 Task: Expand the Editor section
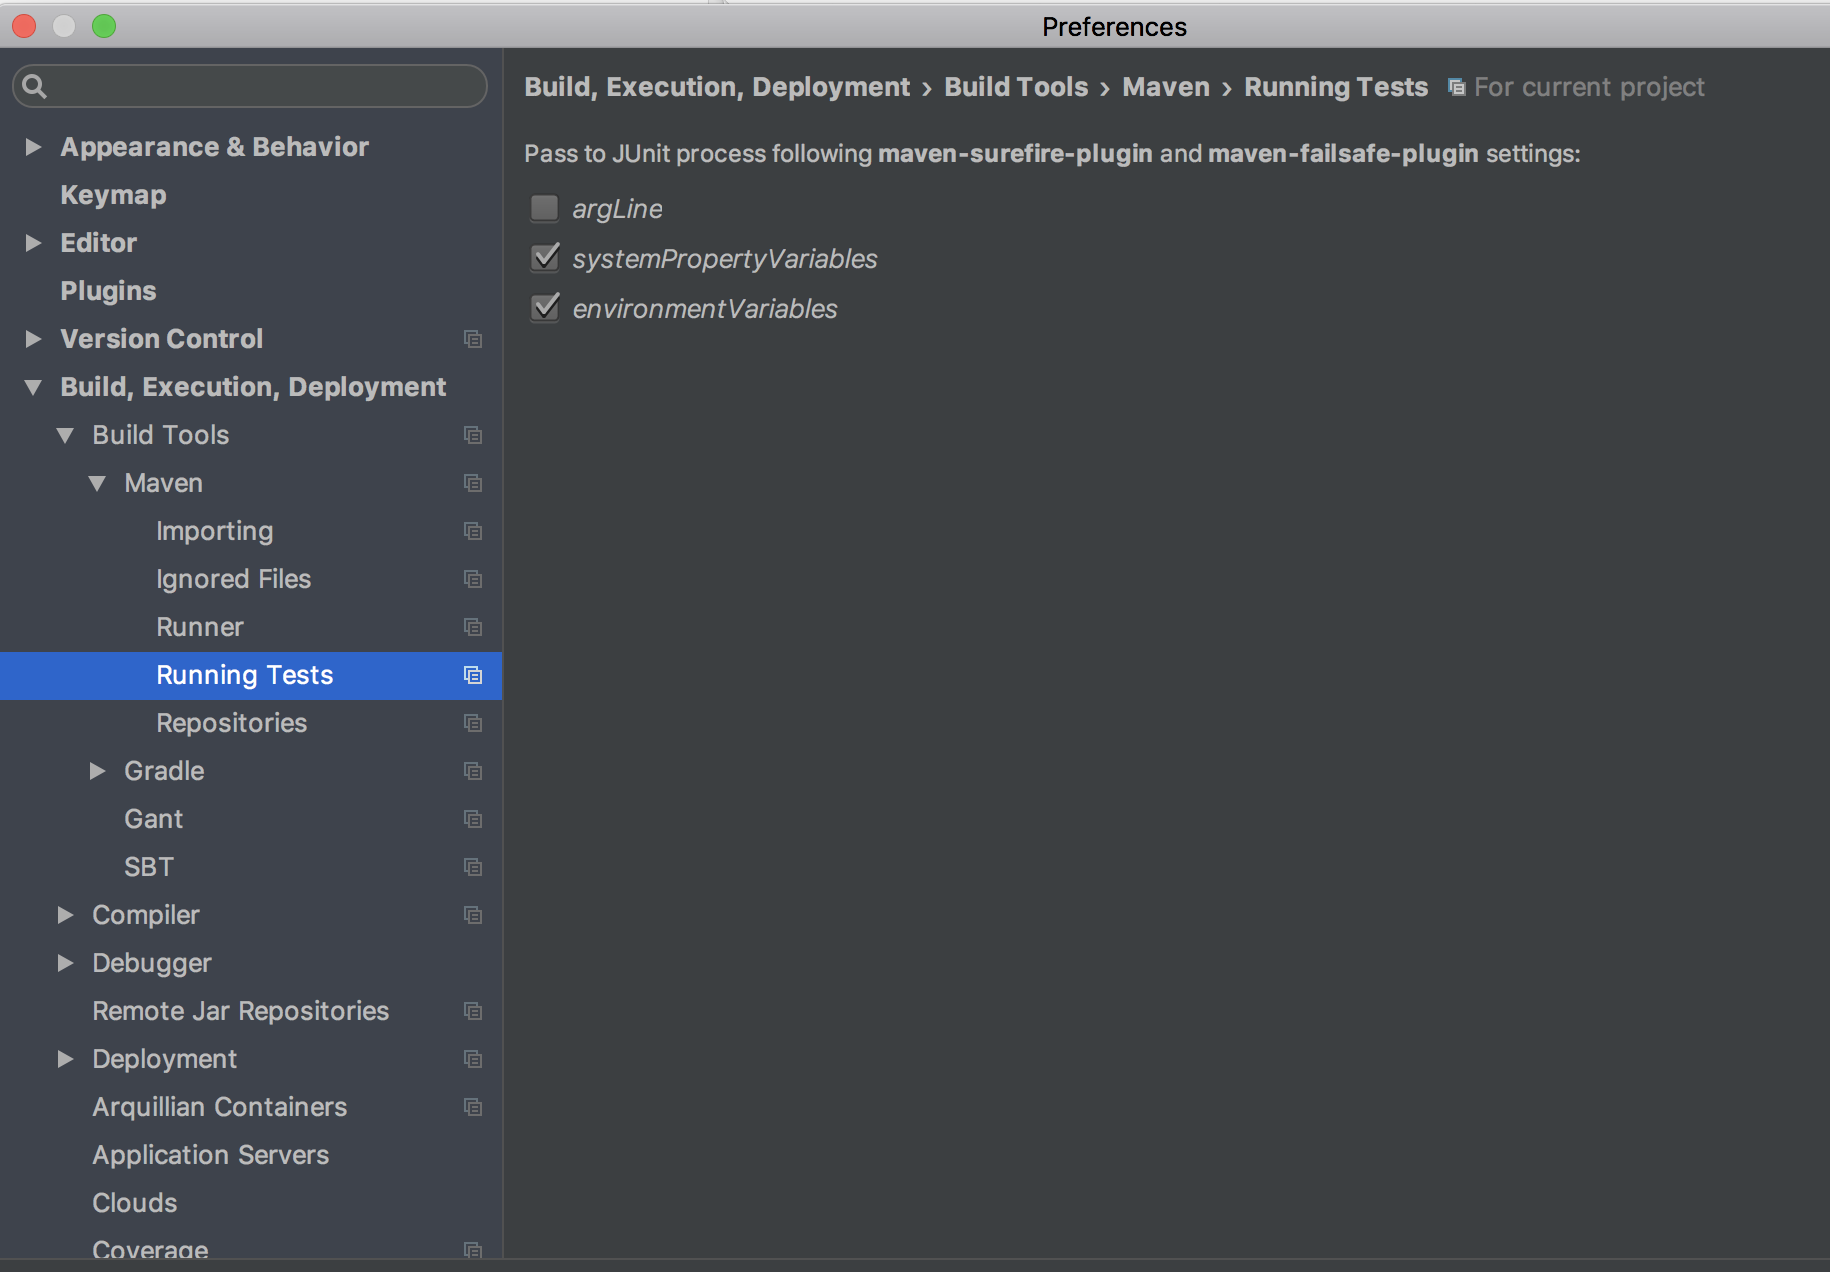click(x=33, y=243)
